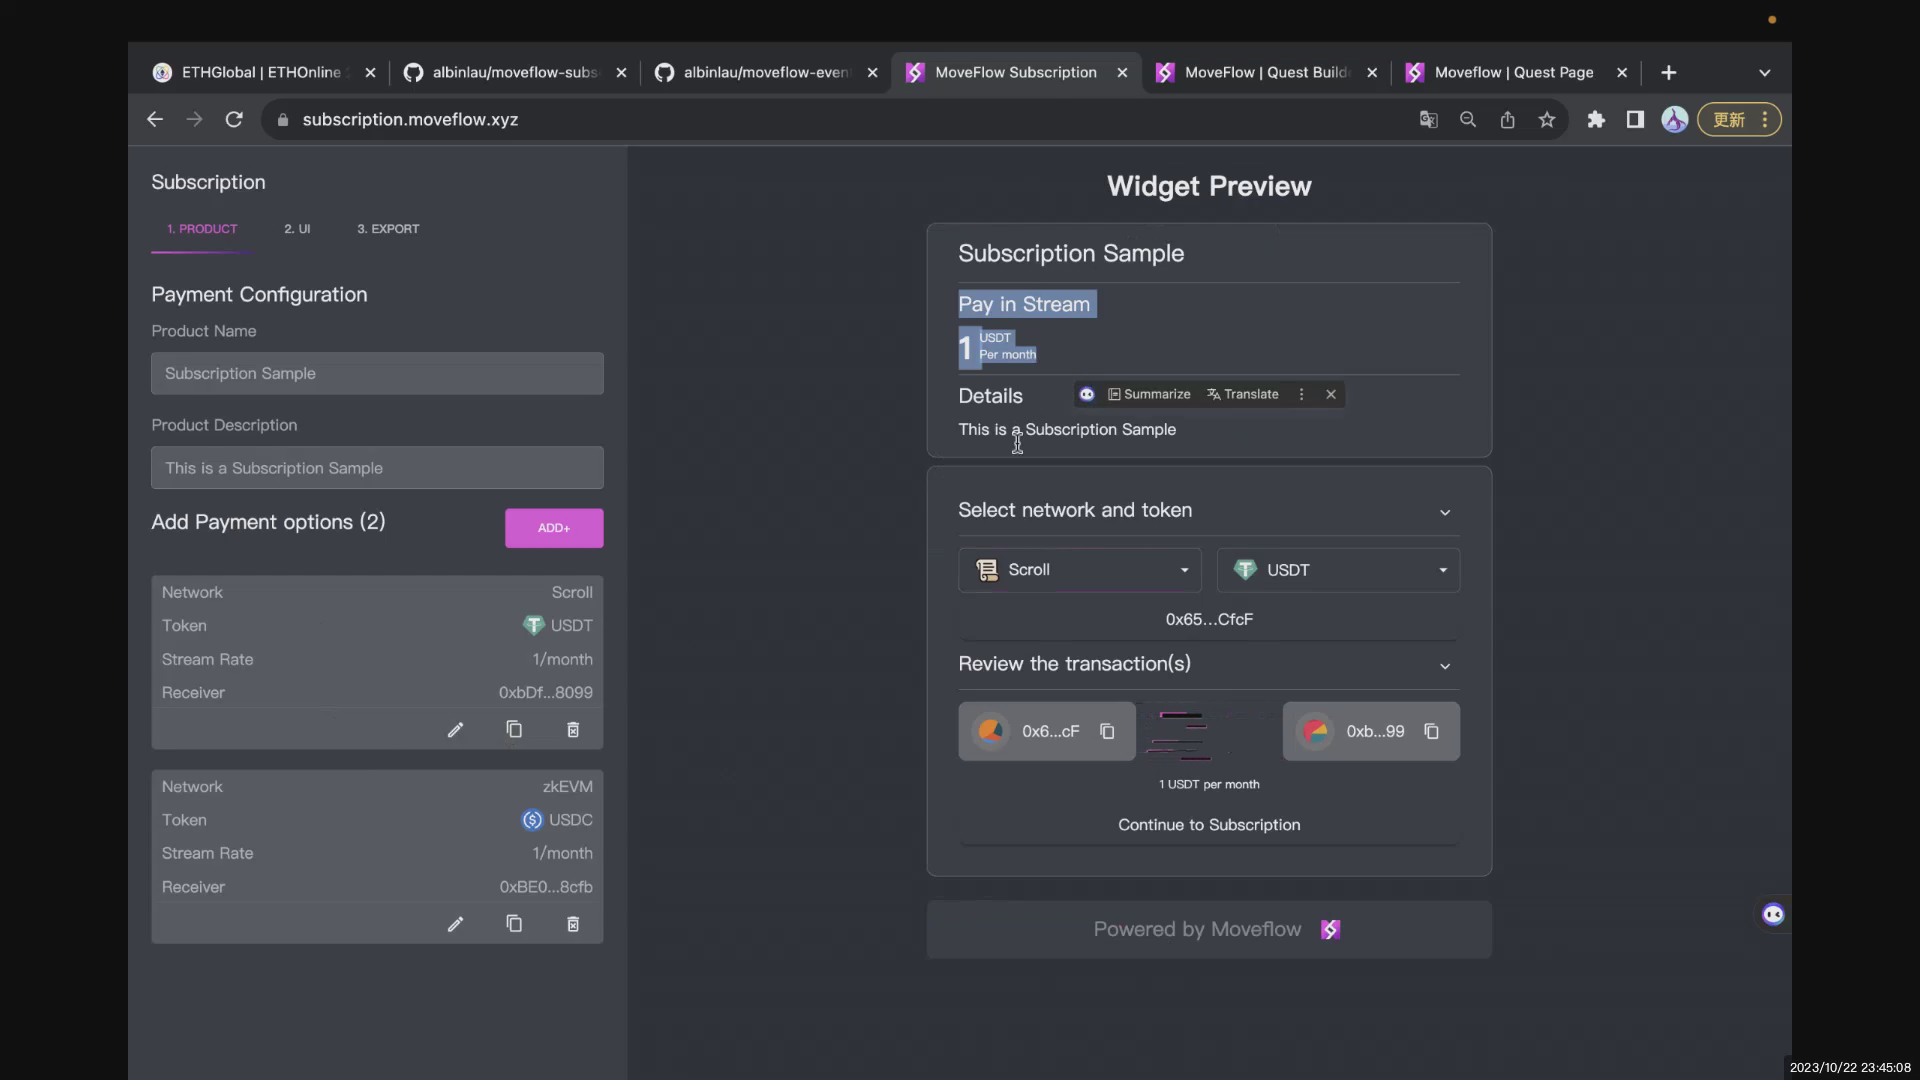The width and height of the screenshot is (1920, 1080).
Task: Switch to the MoveFlow Quest Build tab
Action: tap(1266, 73)
